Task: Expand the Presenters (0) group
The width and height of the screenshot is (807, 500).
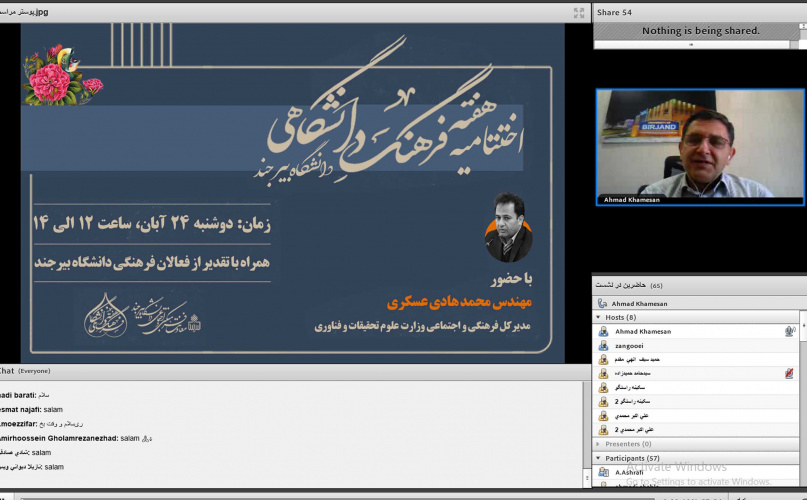Action: click(598, 444)
